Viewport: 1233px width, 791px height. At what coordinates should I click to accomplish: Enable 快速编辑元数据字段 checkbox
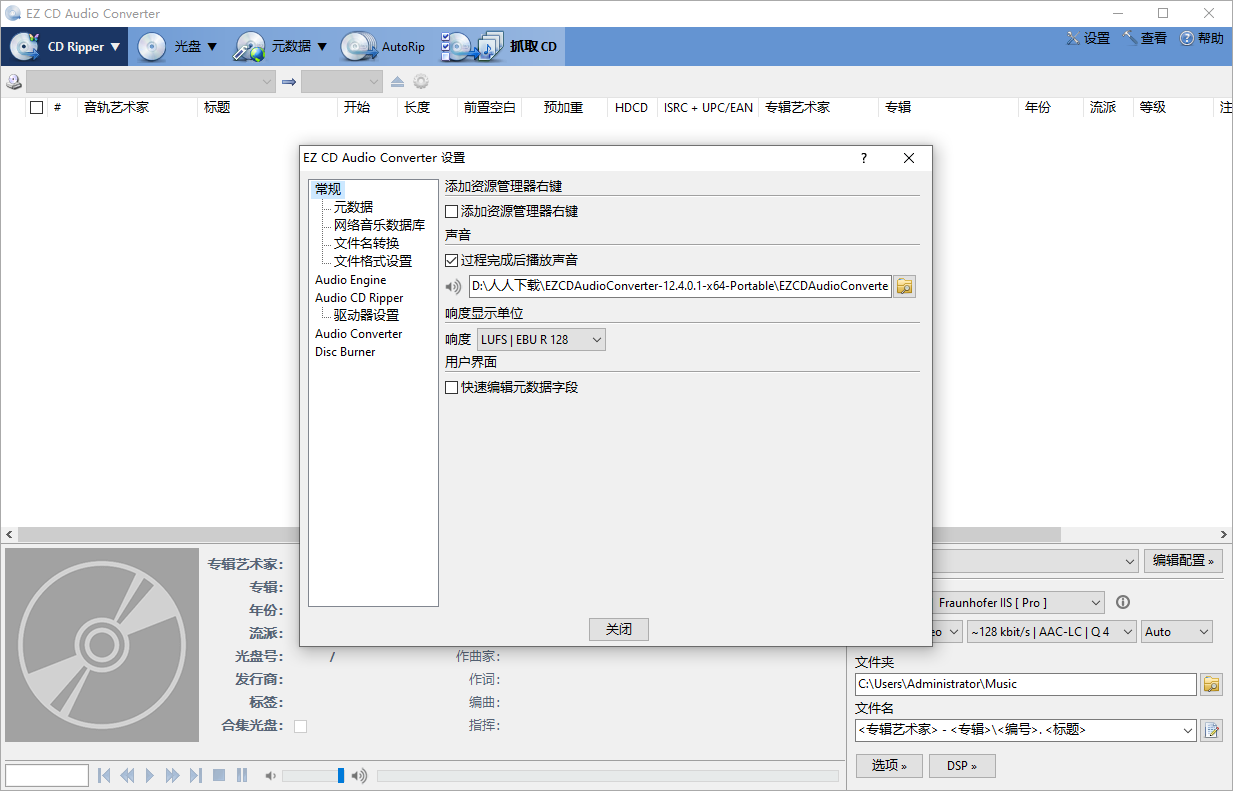pyautogui.click(x=451, y=387)
